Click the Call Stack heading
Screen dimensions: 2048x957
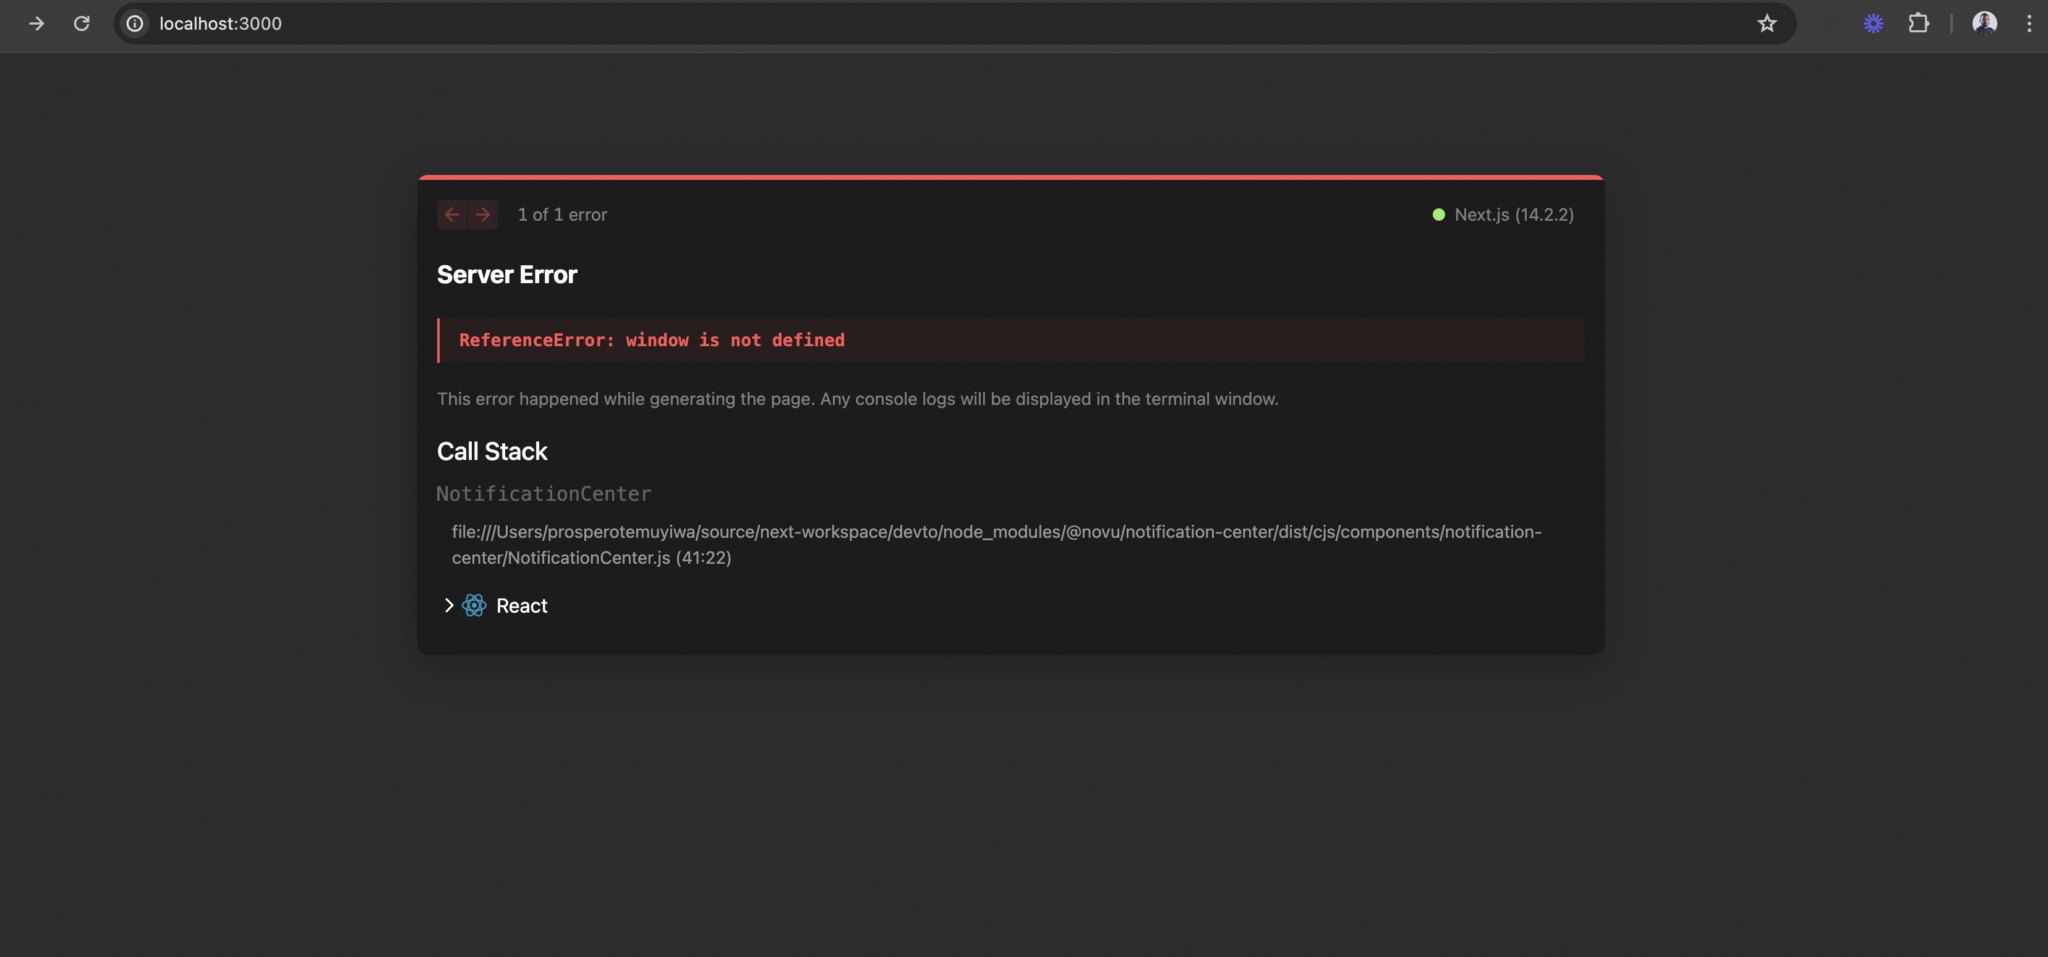coord(491,451)
